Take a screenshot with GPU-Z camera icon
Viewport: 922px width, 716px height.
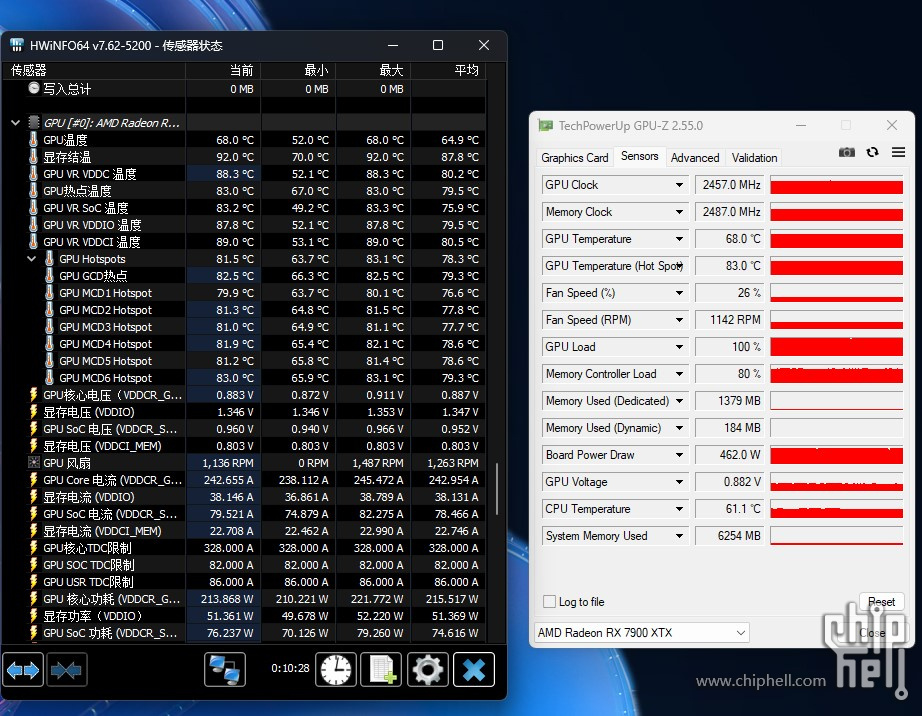(847, 152)
